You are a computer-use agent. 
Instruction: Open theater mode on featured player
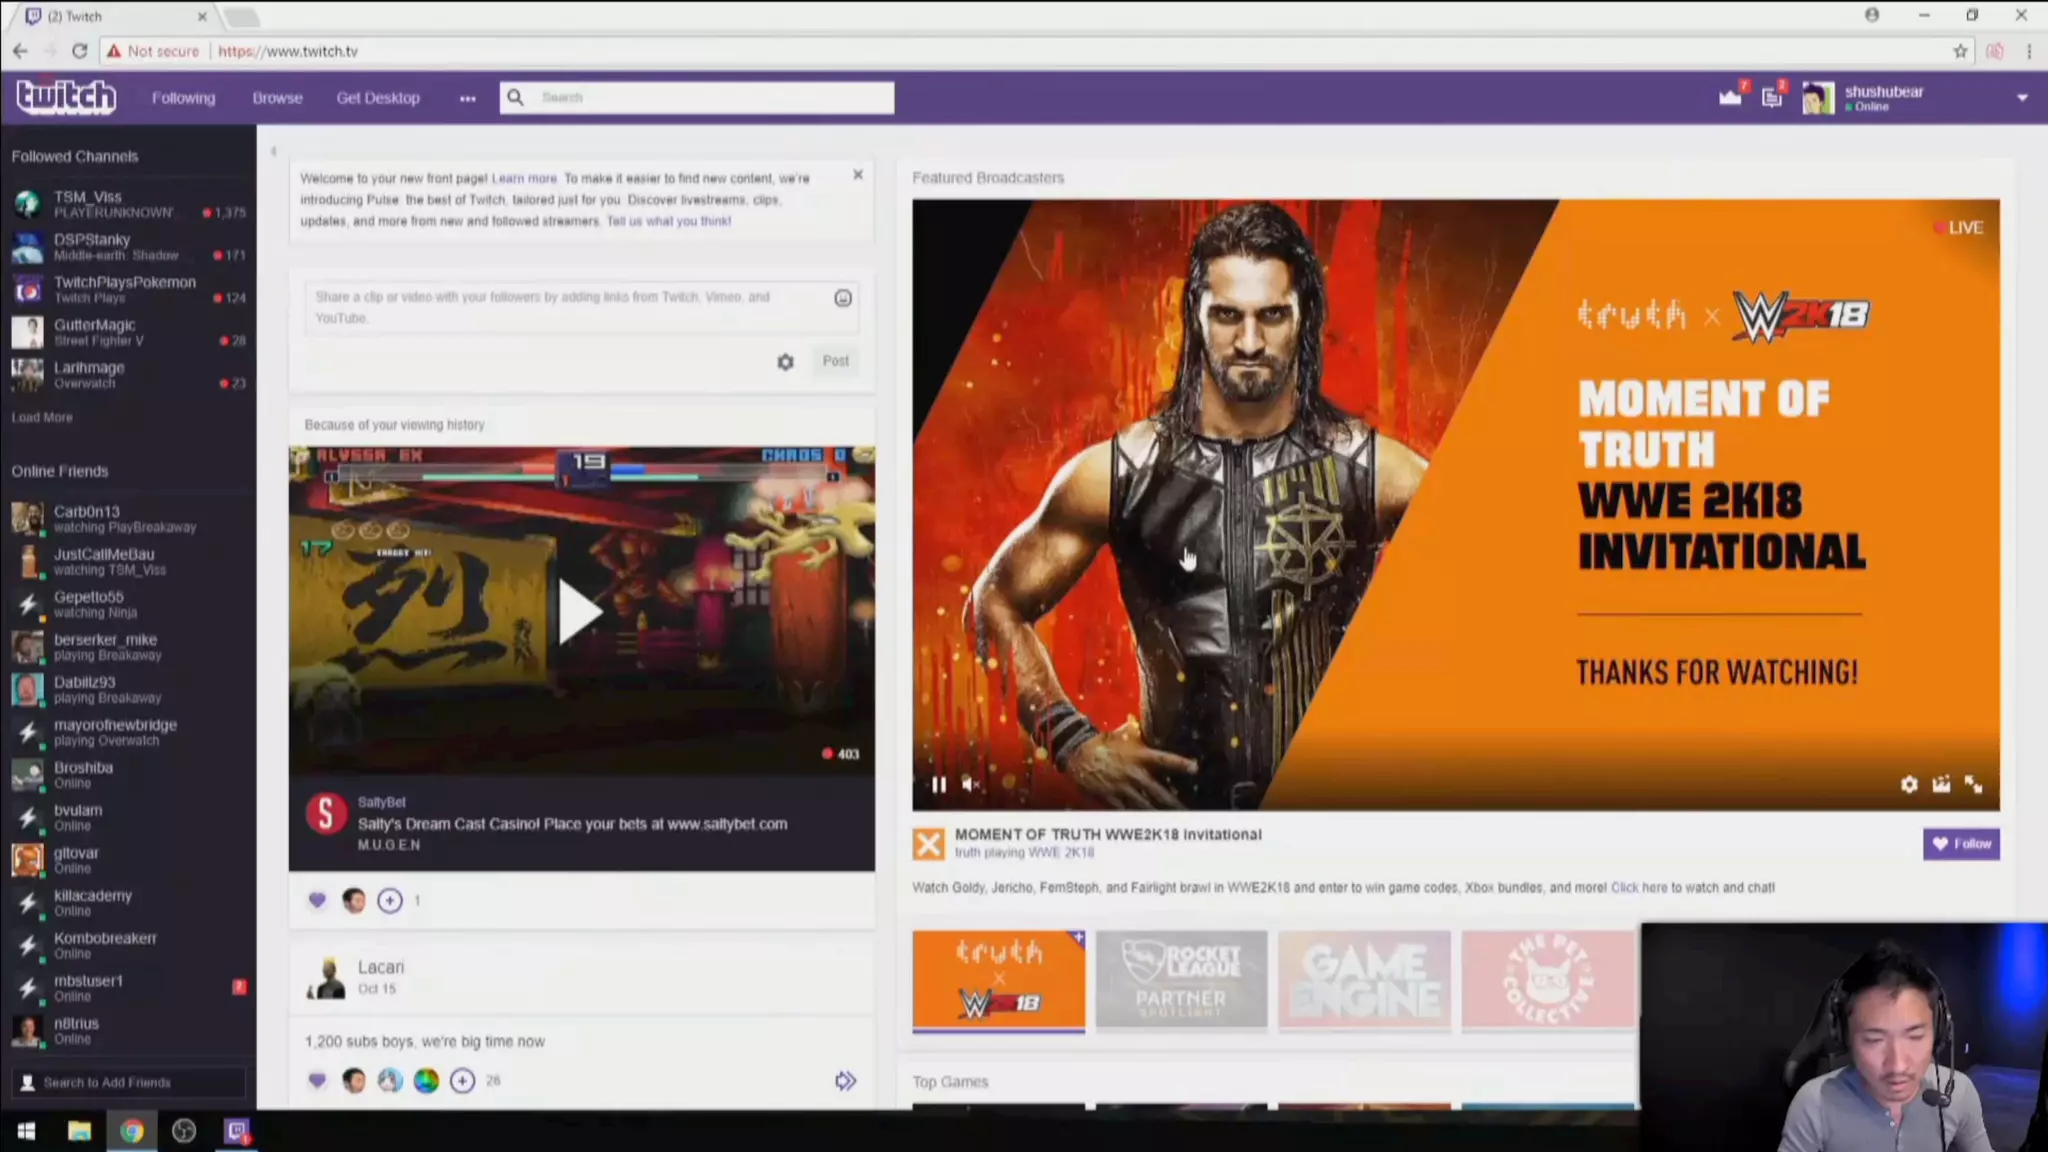coord(1941,785)
